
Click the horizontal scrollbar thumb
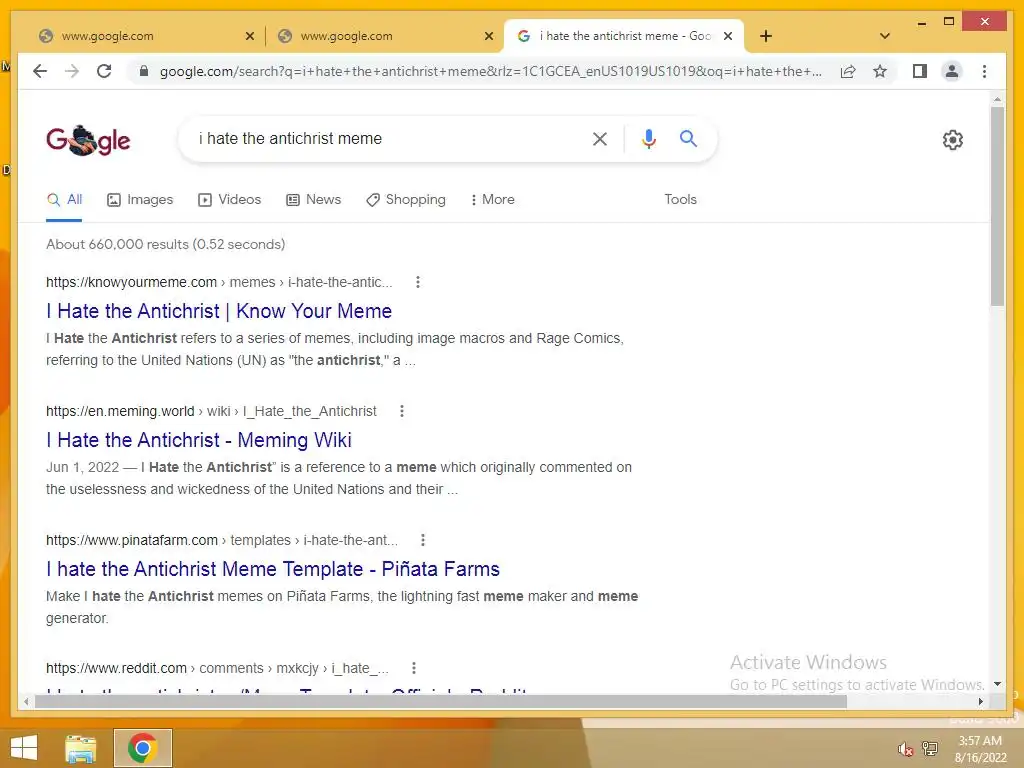441,701
